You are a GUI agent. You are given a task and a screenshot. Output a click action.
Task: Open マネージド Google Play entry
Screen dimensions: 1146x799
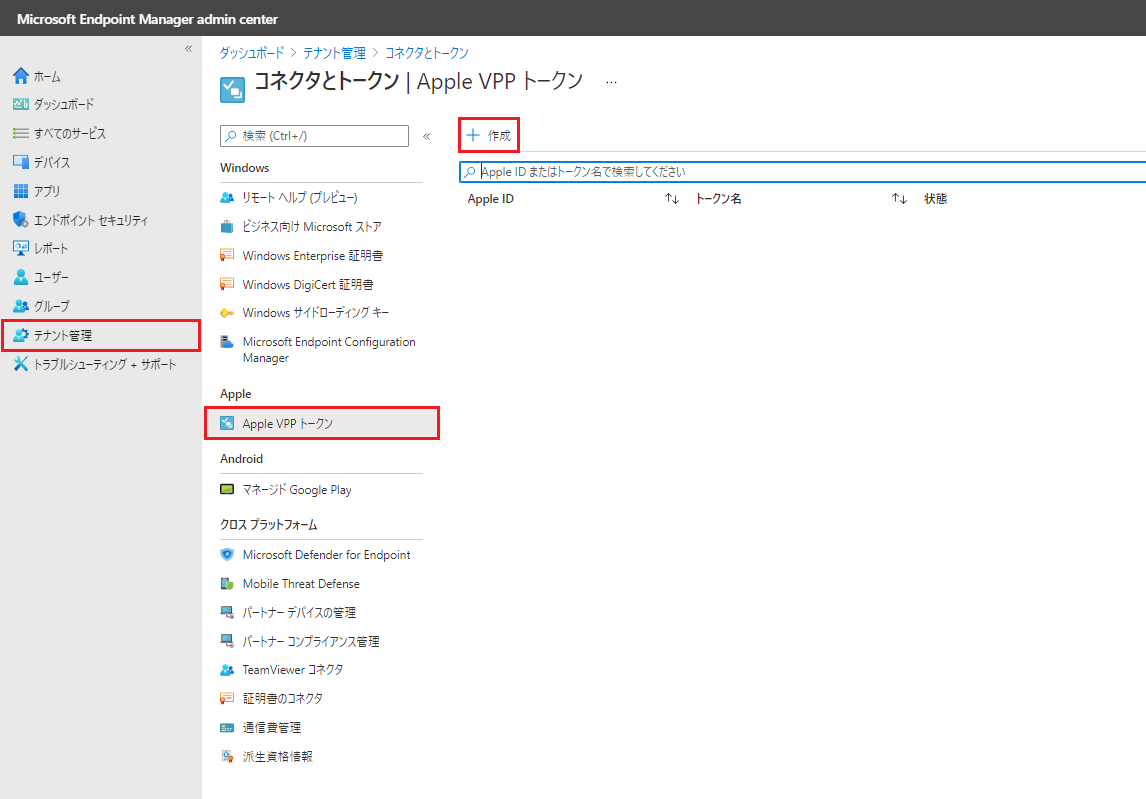pos(297,490)
